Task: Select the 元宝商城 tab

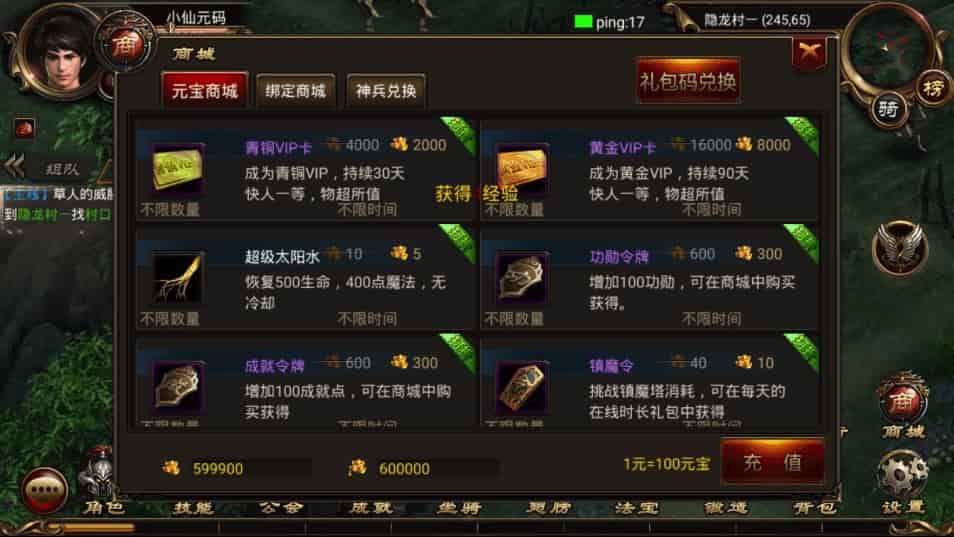Action: [204, 91]
